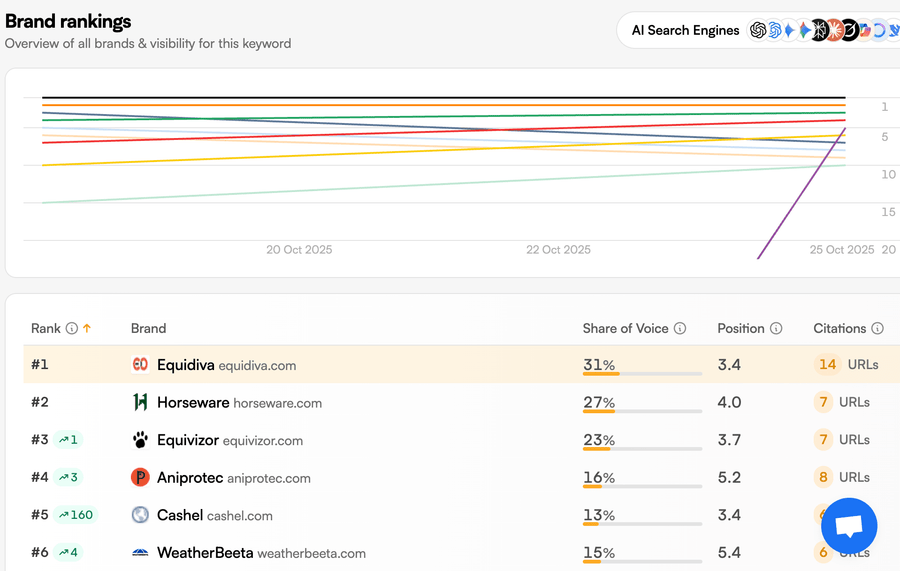Click the info icon next to Position

point(776,328)
